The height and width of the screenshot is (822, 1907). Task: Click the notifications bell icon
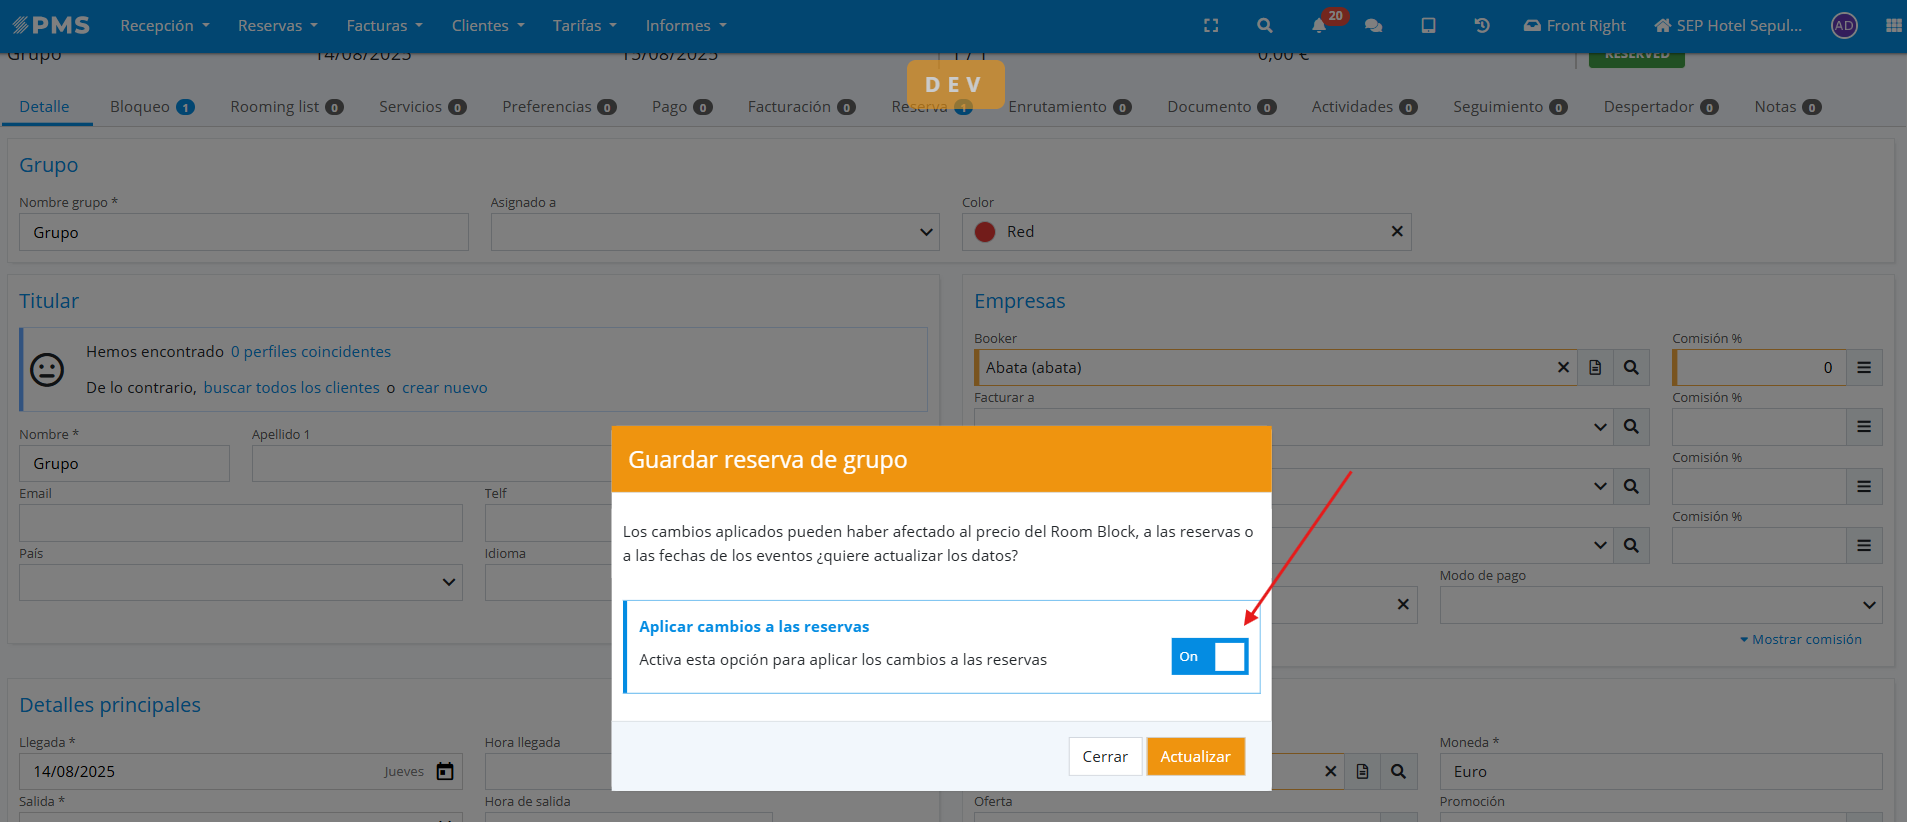pos(1319,26)
